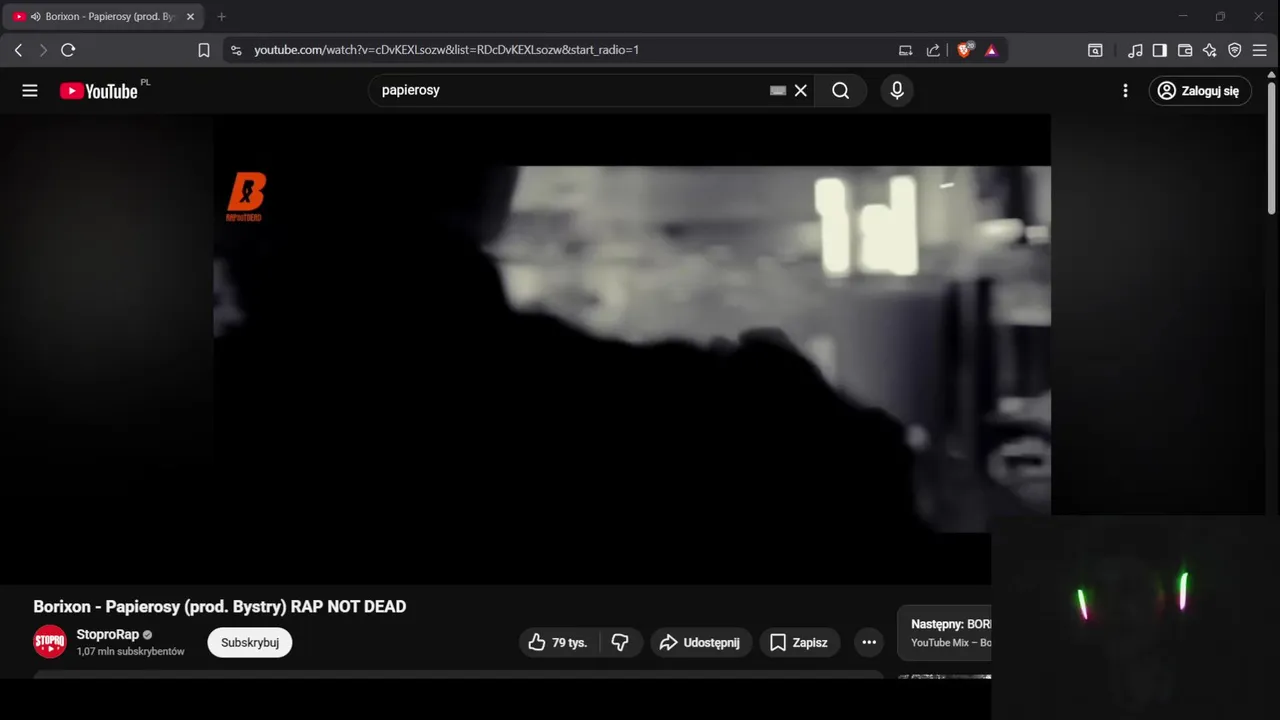Open the tab search toolbar icon
The width and height of the screenshot is (1280, 720).
click(1095, 50)
